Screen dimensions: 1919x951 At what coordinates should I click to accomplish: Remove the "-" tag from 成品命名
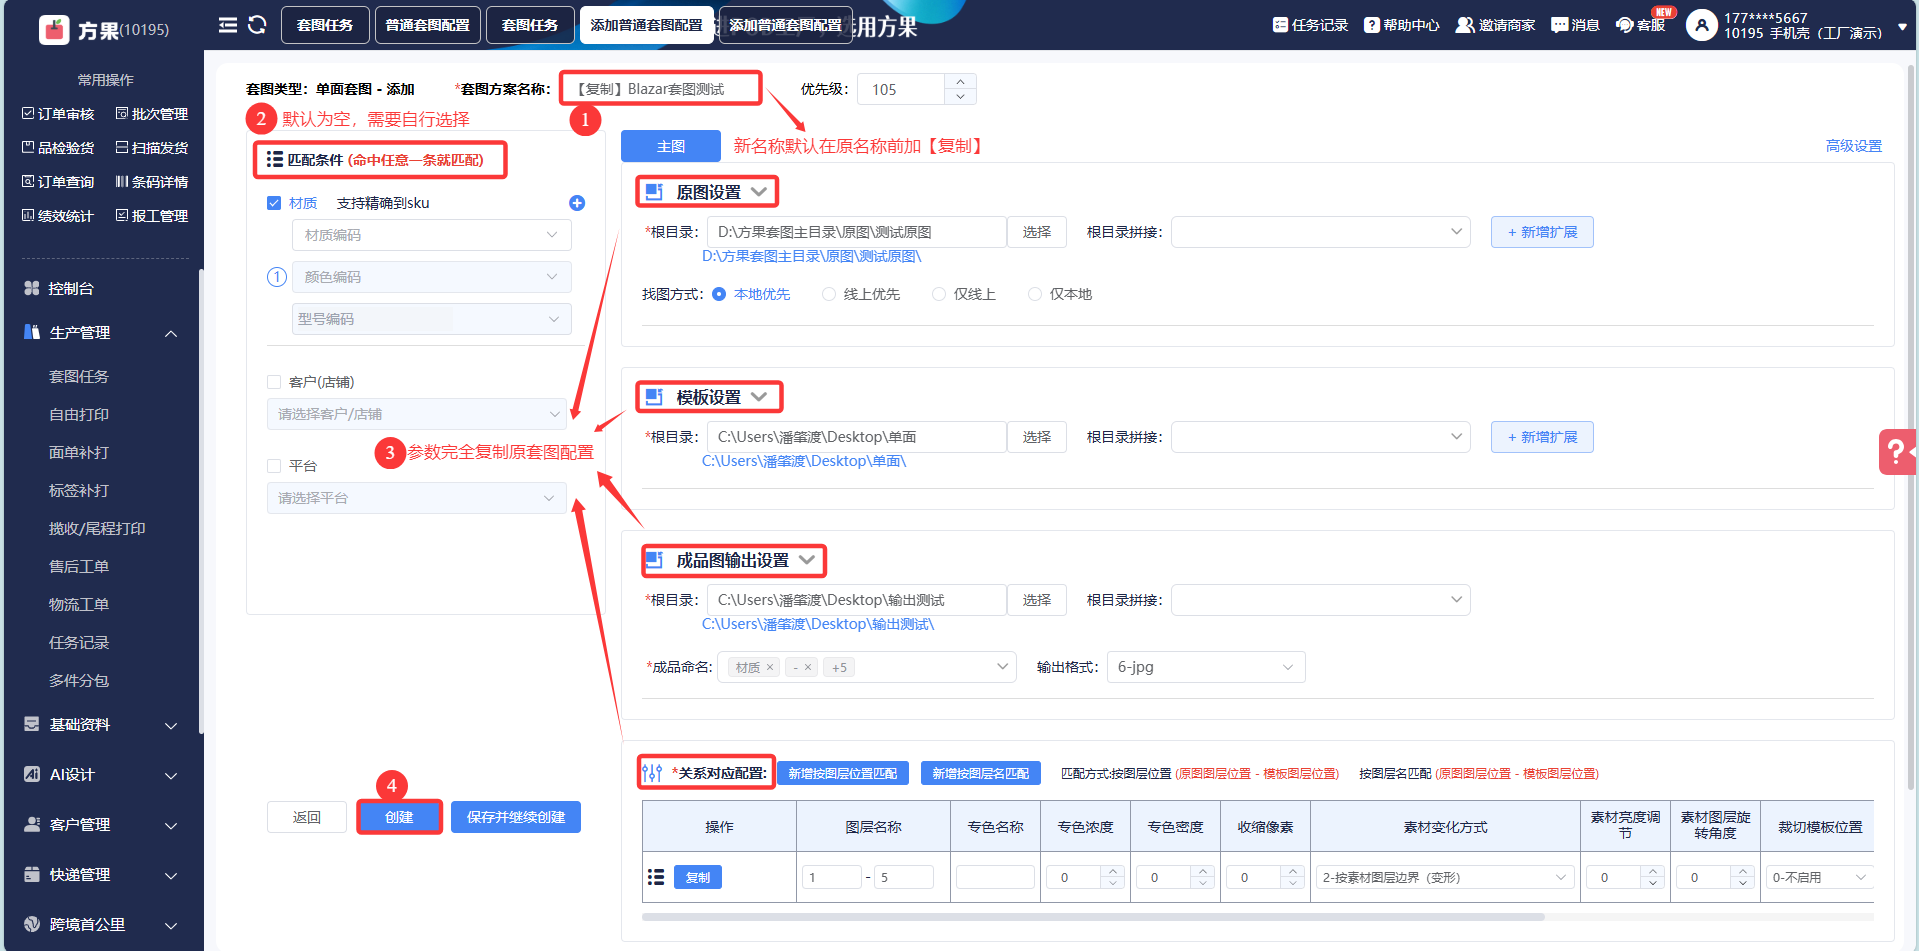(x=808, y=667)
